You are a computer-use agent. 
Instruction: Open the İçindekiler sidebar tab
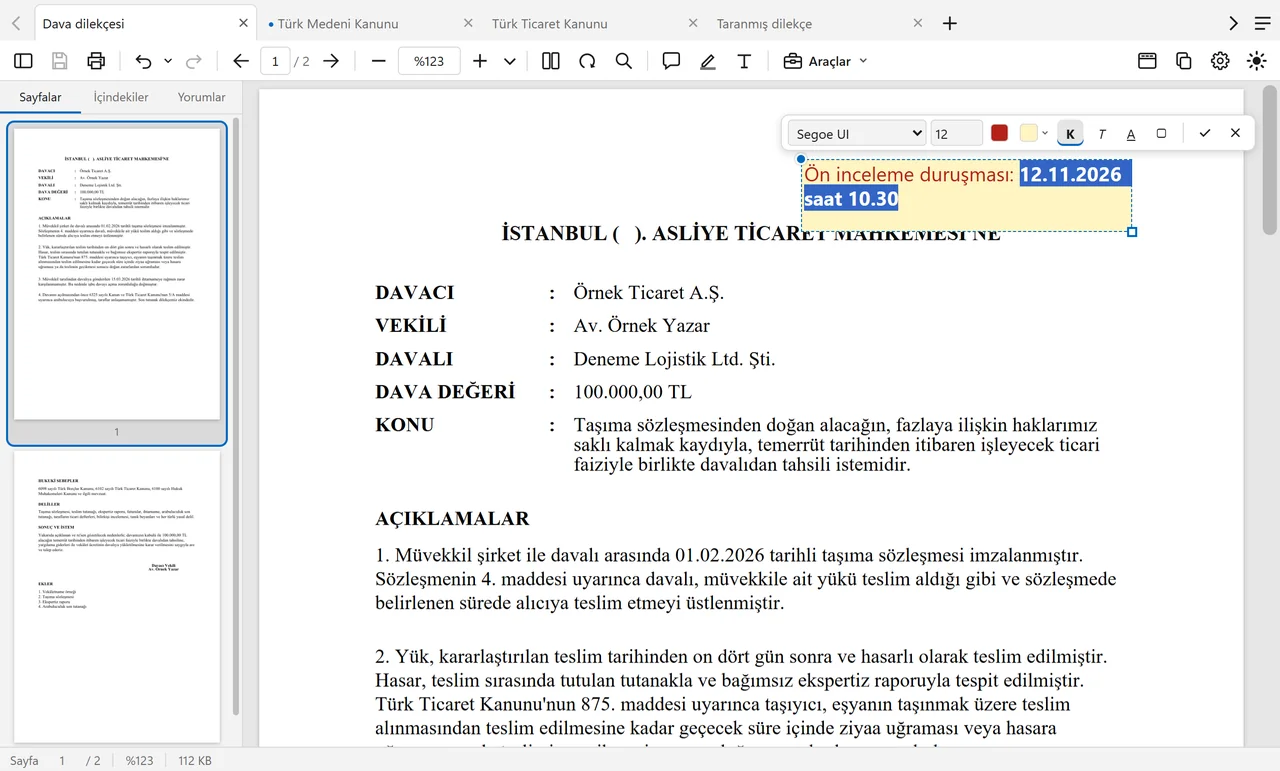(x=121, y=97)
